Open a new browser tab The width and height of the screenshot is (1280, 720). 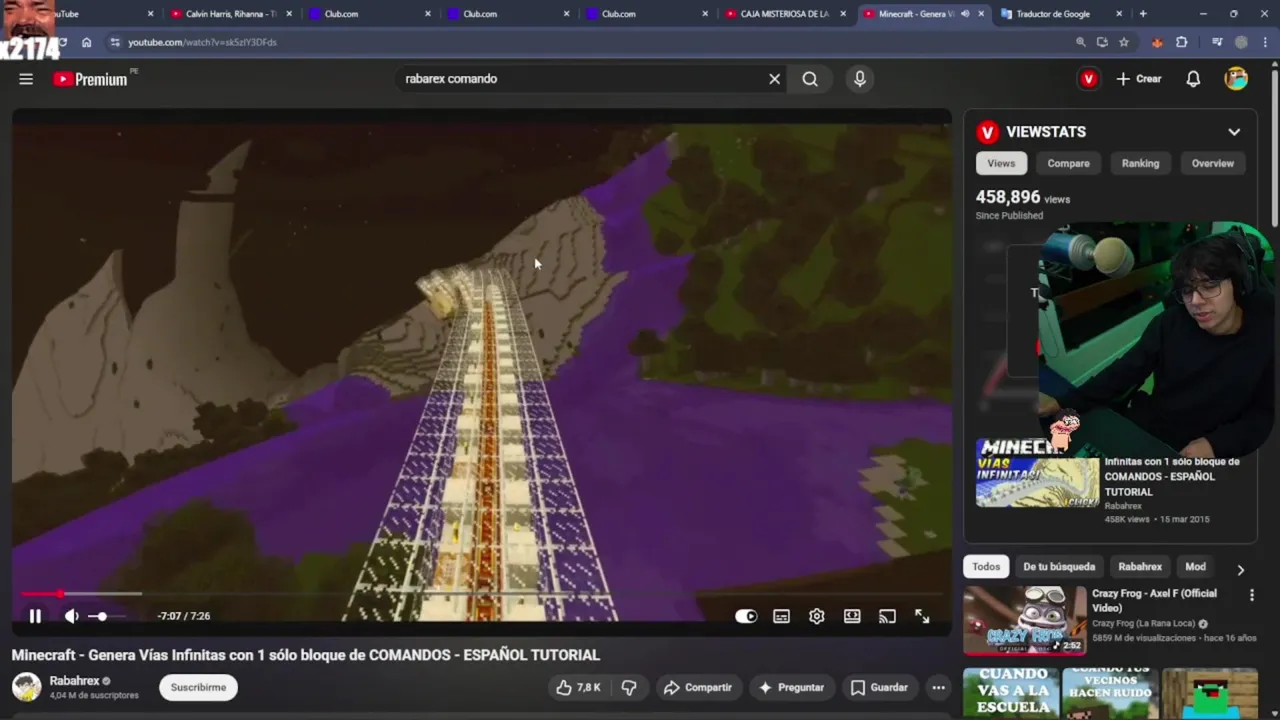[x=1143, y=14]
